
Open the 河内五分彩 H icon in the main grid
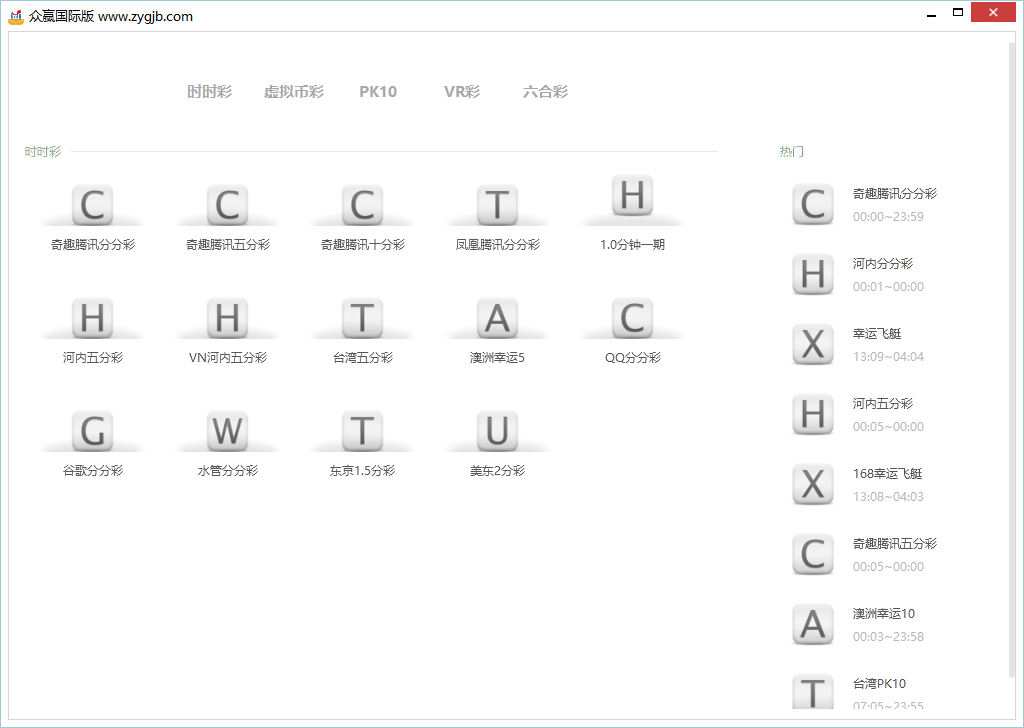click(92, 318)
